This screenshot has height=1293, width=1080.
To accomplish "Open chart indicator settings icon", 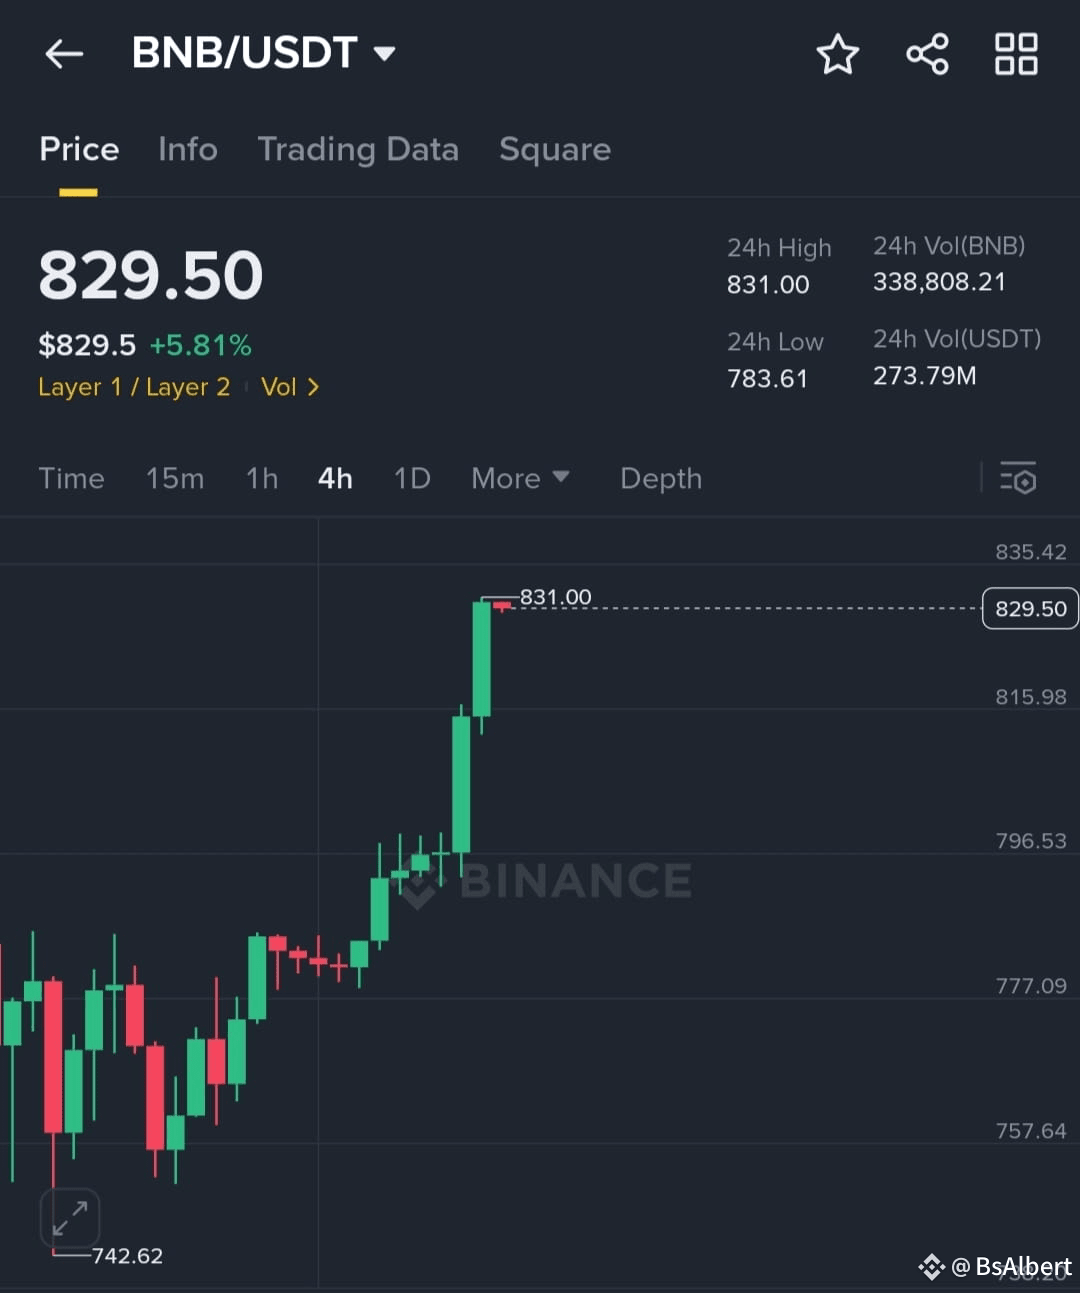I will (1018, 478).
